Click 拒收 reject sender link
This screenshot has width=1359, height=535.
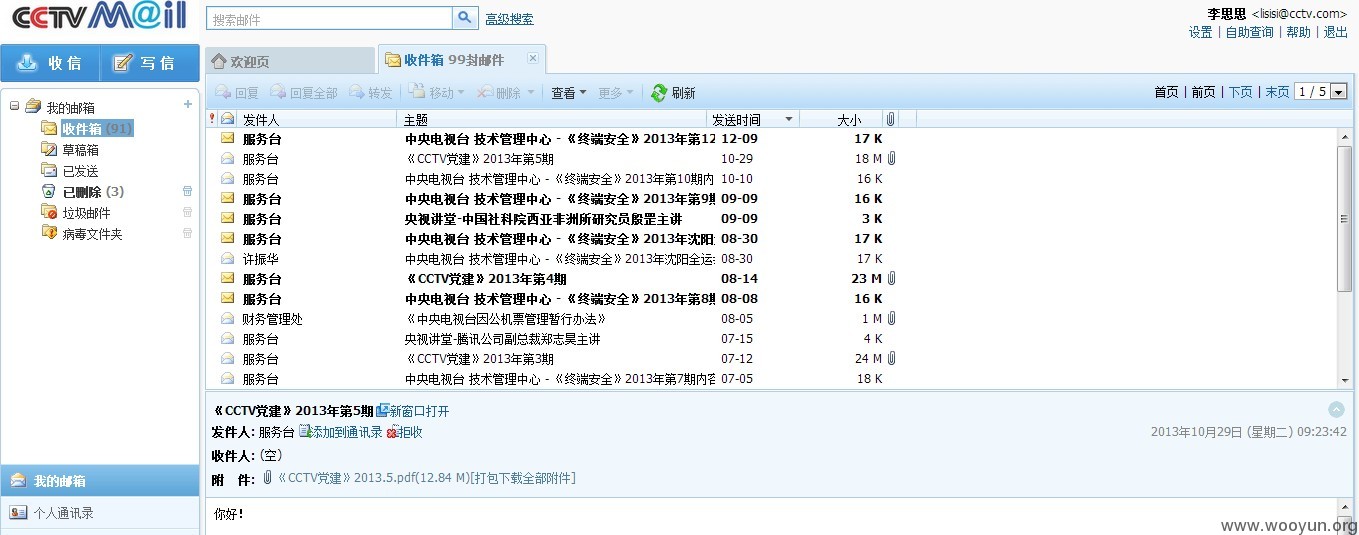click(x=404, y=432)
